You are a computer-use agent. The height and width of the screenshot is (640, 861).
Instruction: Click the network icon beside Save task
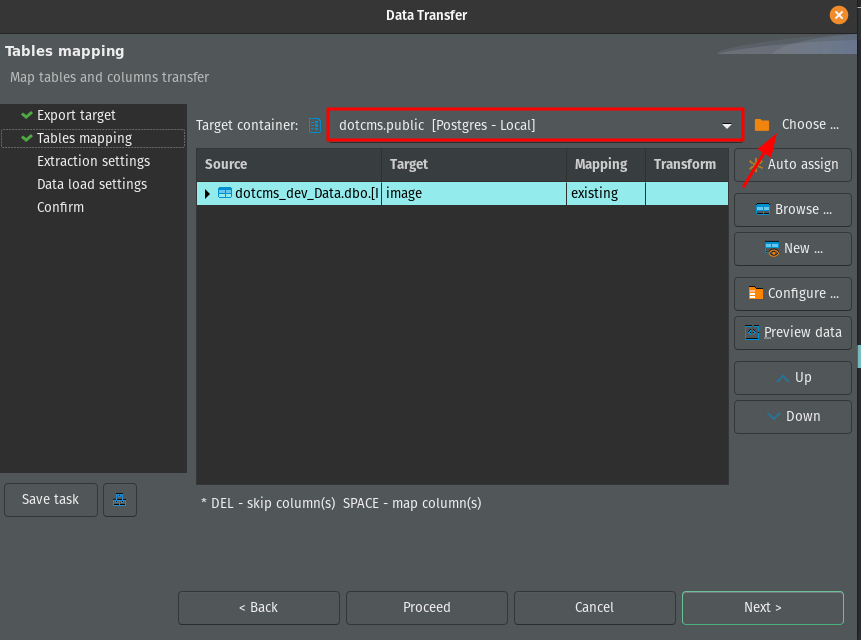[120, 500]
